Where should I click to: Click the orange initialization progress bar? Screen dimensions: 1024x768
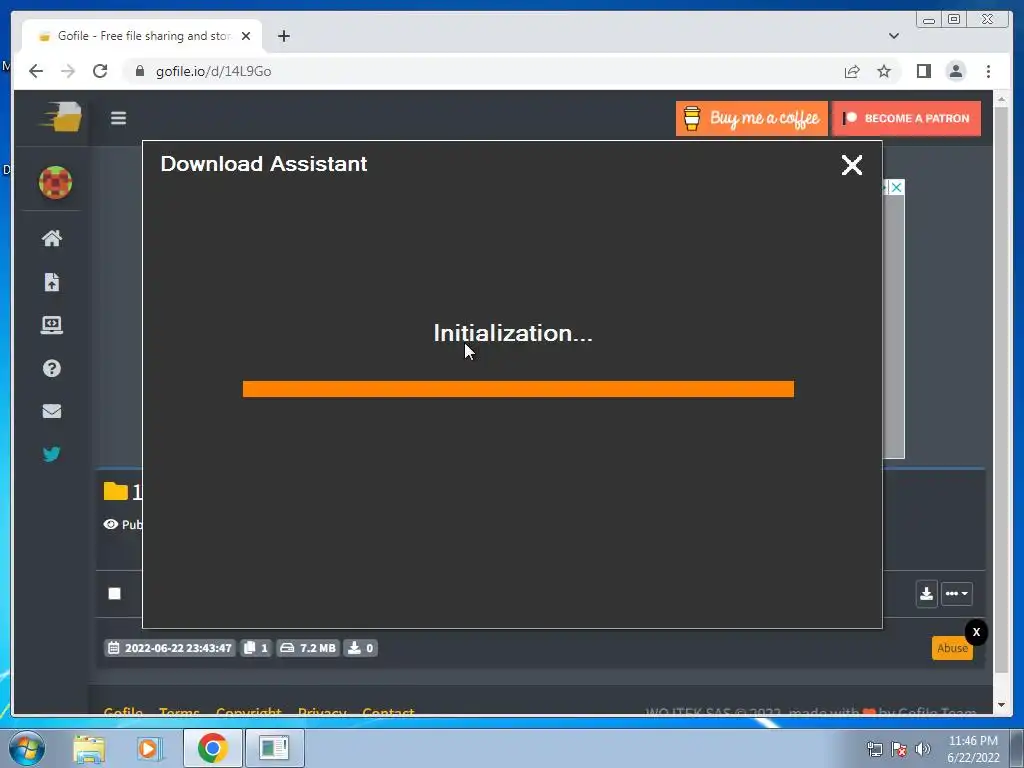pyautogui.click(x=519, y=389)
